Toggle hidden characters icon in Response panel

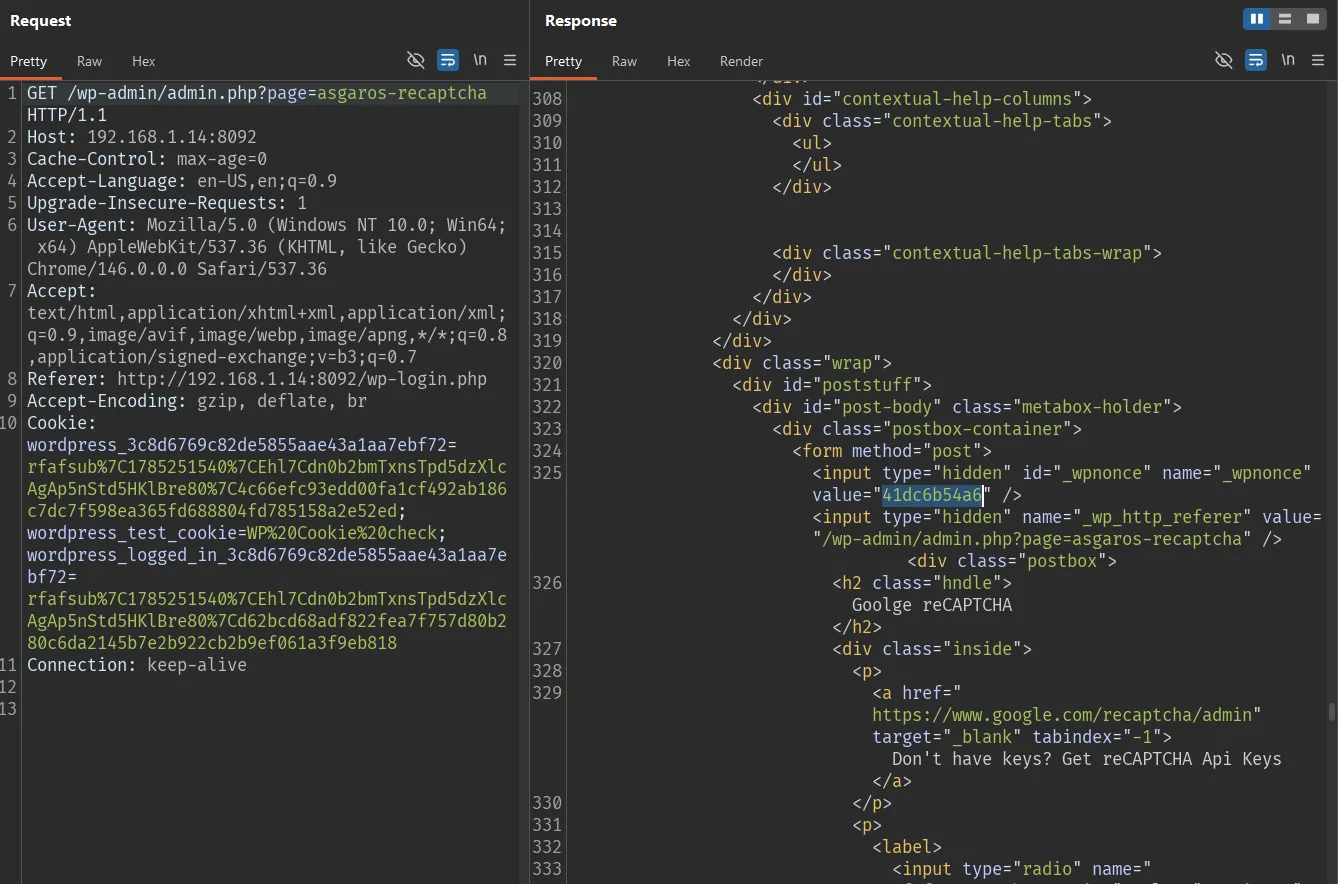[x=1224, y=60]
